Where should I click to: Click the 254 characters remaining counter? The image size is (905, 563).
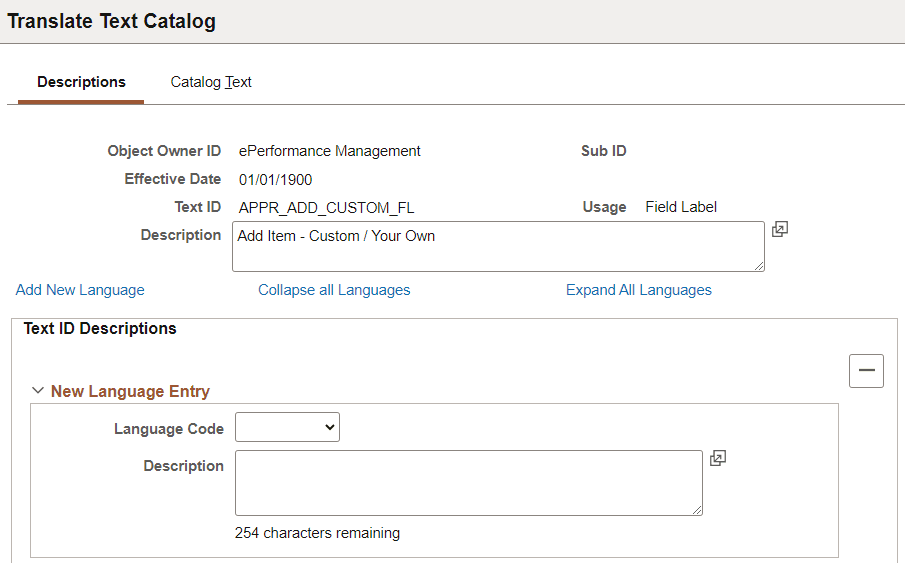pos(317,533)
